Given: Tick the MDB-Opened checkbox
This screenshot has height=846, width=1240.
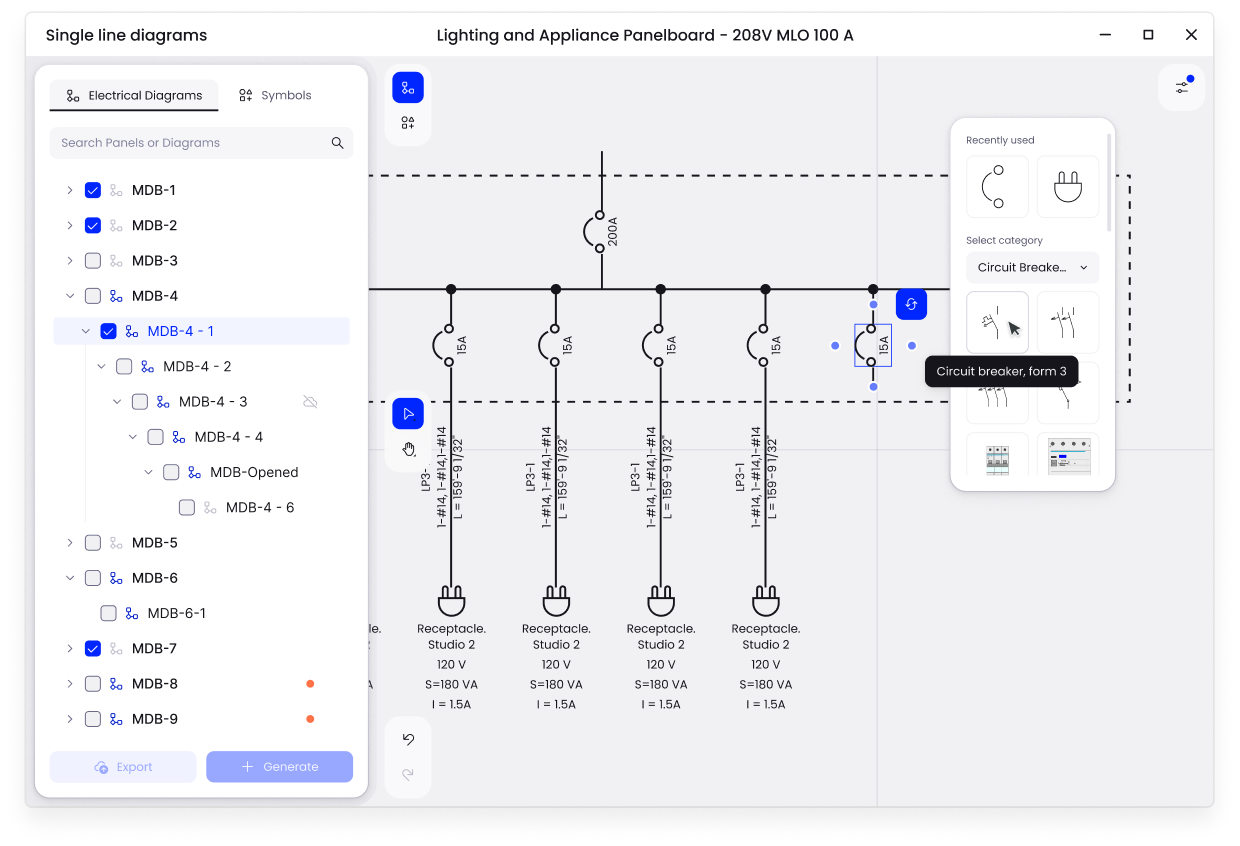Looking at the screenshot, I should pos(171,472).
